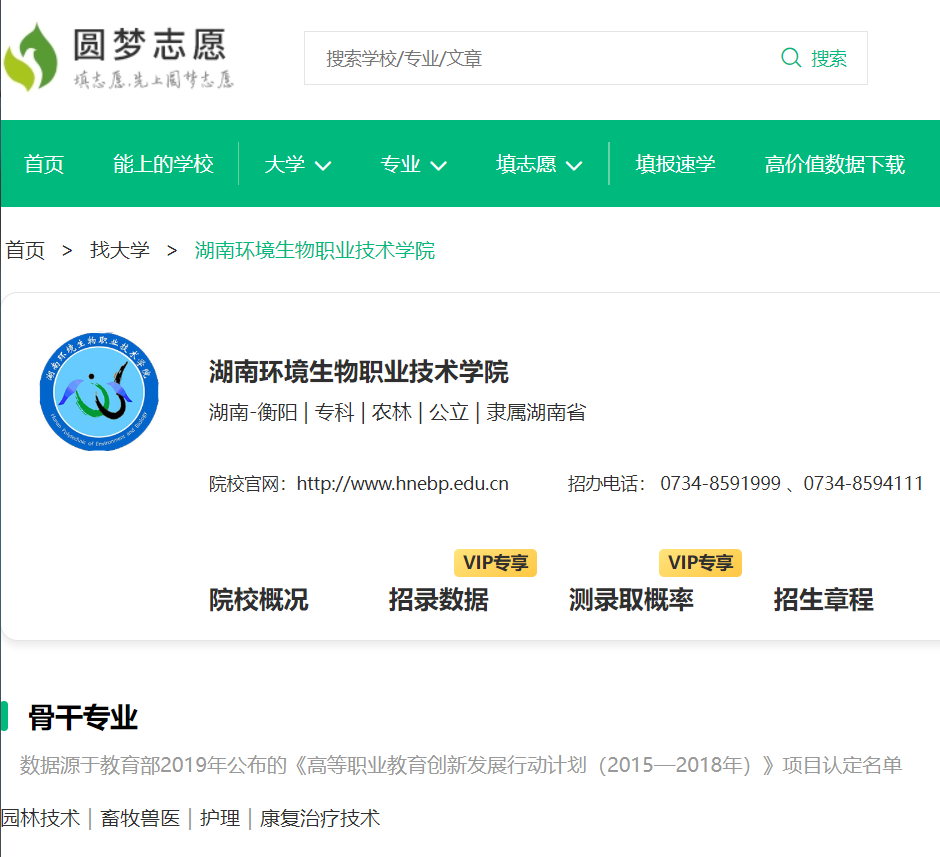
Task: Switch to the 招生章程 tab
Action: click(x=823, y=599)
